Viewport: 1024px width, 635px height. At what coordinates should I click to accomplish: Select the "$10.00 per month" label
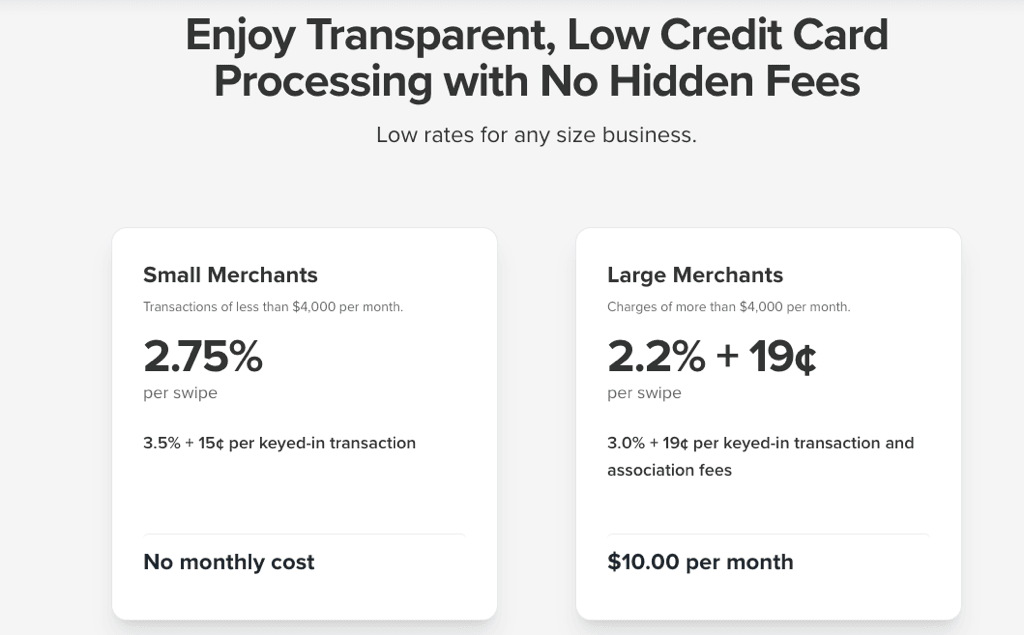pyautogui.click(x=700, y=562)
